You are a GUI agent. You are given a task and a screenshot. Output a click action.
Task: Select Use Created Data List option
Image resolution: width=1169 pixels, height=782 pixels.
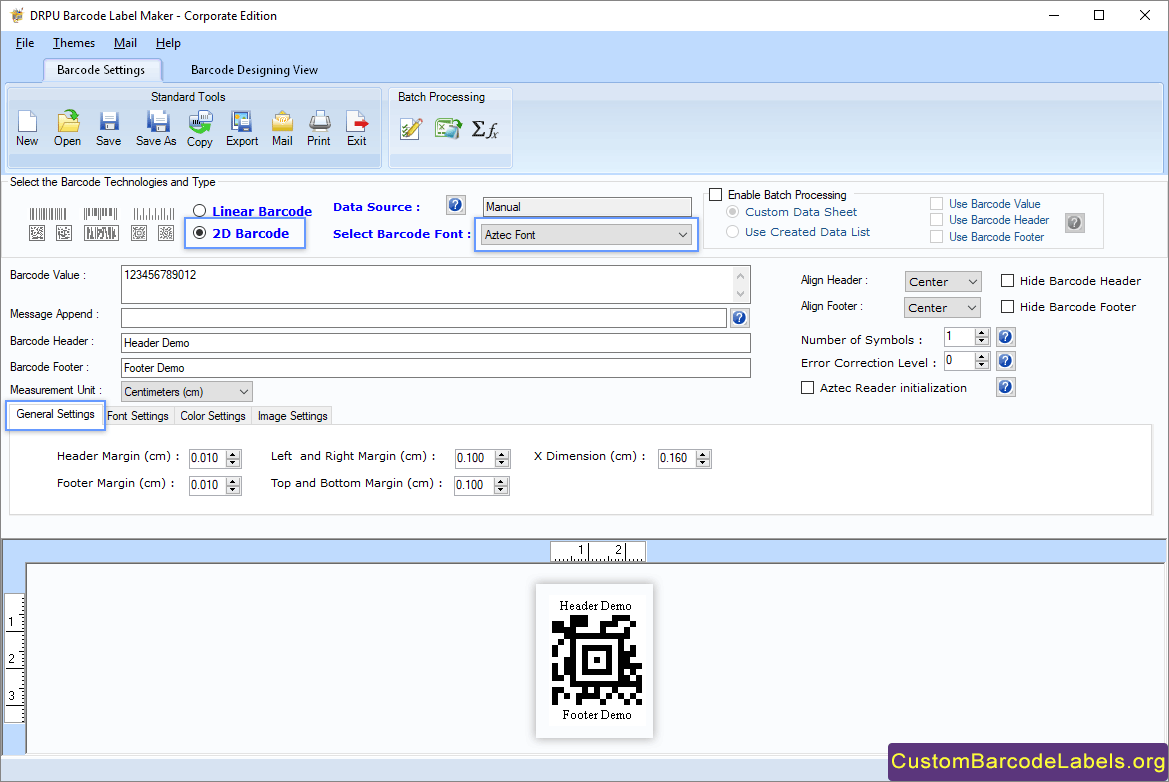(733, 232)
